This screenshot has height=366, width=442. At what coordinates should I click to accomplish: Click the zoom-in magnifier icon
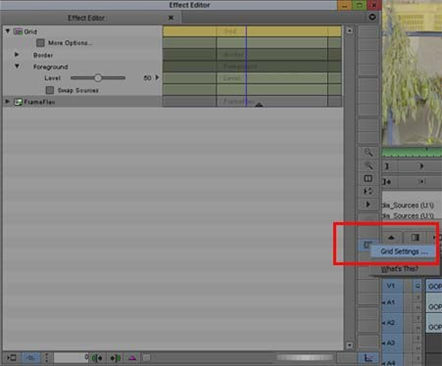[x=368, y=153]
